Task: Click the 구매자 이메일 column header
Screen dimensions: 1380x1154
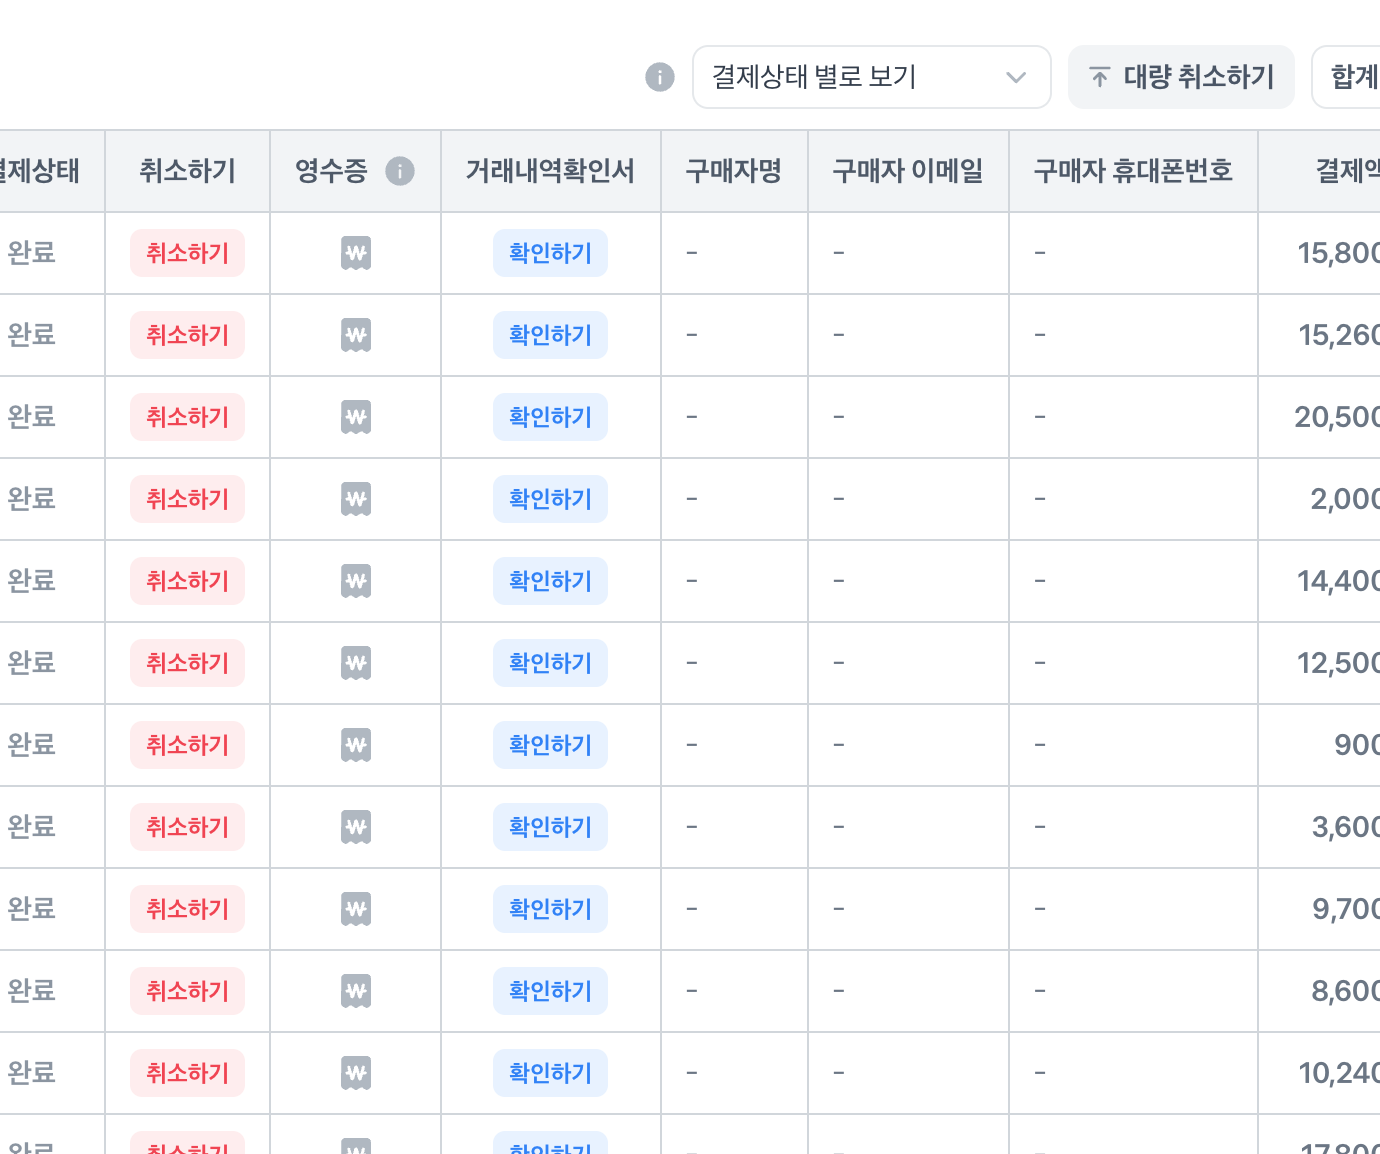Action: click(908, 171)
